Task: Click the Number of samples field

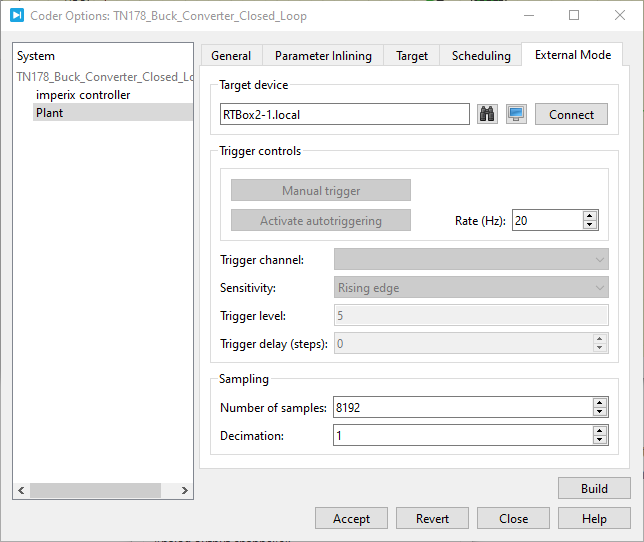Action: coord(462,407)
